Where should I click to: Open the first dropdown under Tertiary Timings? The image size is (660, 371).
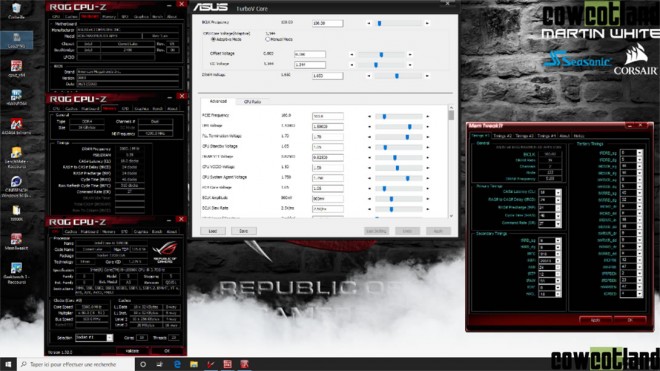639,153
